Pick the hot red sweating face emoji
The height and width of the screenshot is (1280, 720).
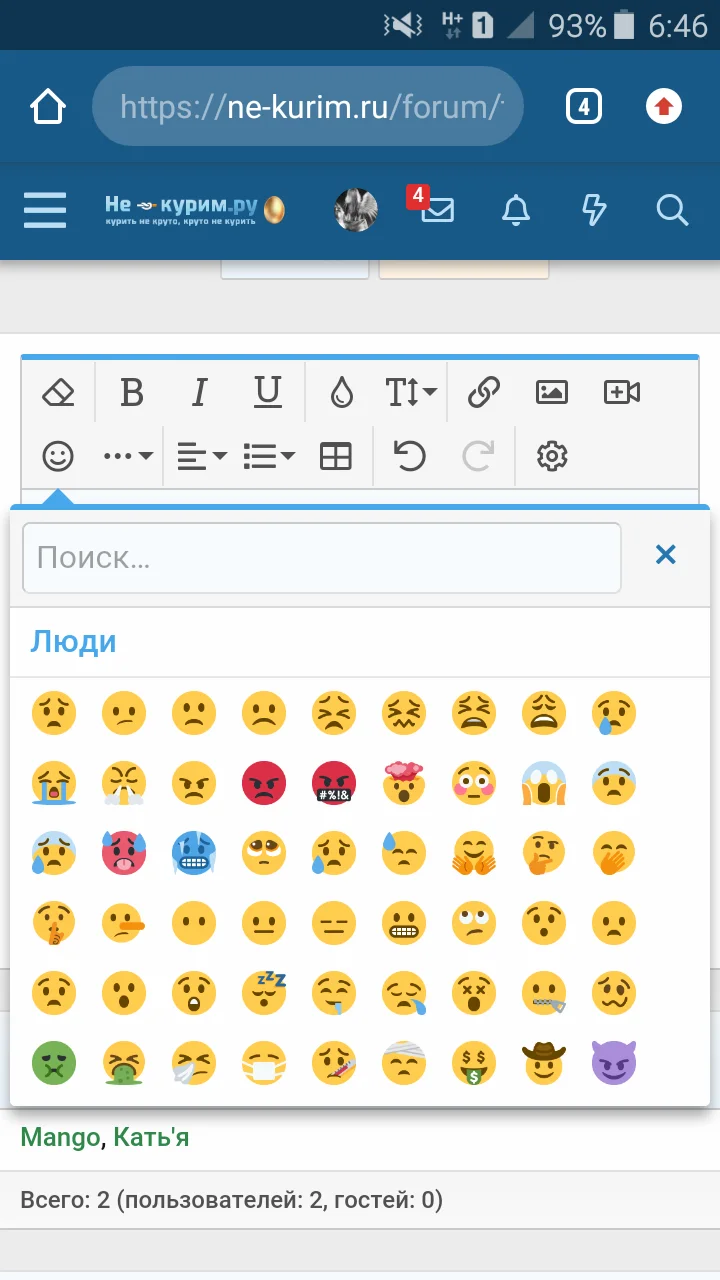click(x=124, y=853)
